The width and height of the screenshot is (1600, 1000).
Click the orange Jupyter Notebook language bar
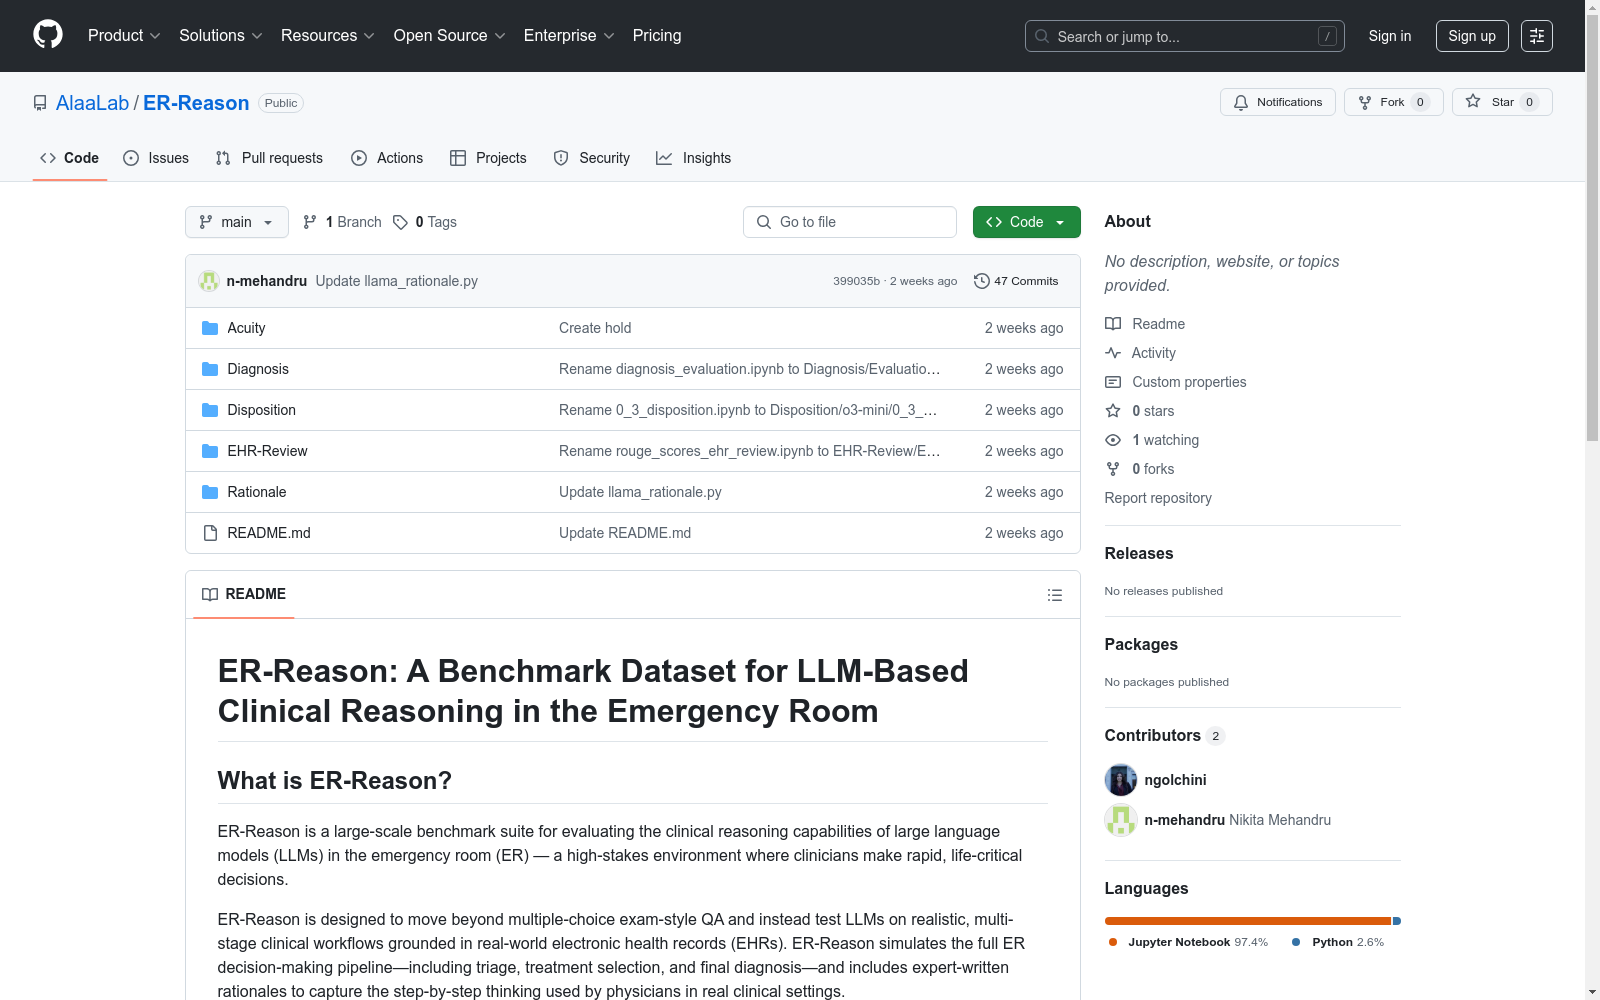[x=1248, y=921]
